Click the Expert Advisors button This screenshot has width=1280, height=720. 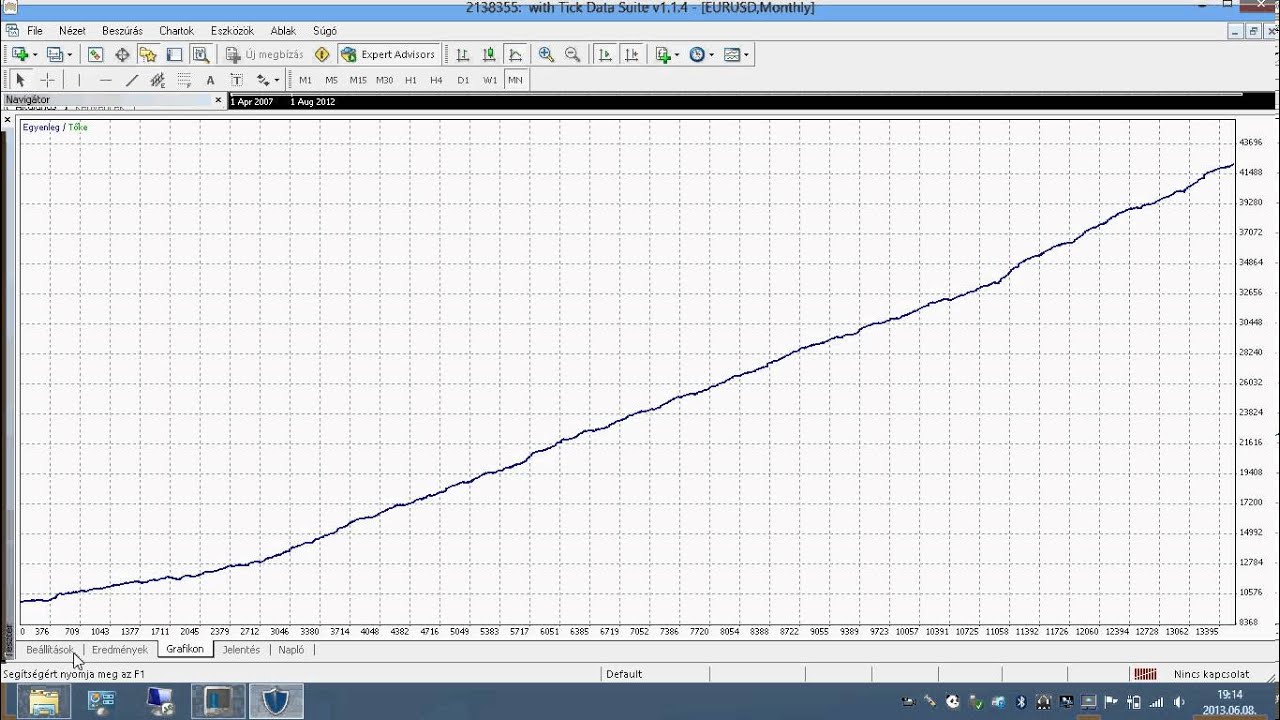(x=389, y=55)
